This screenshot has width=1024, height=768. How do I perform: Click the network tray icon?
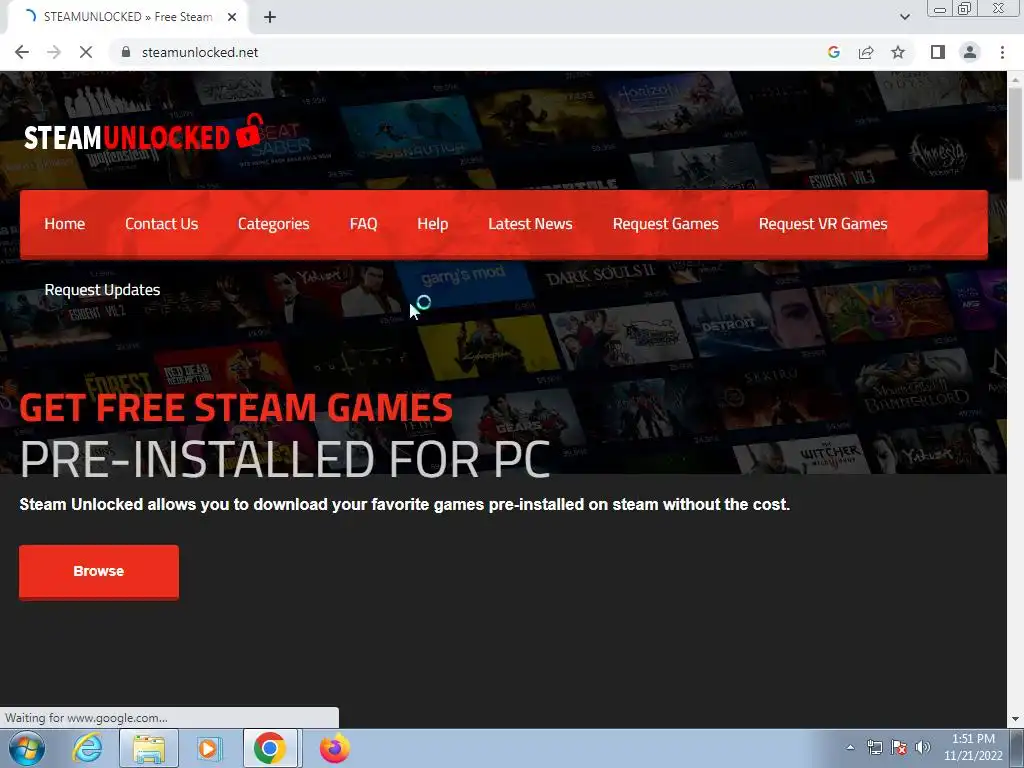click(x=874, y=747)
